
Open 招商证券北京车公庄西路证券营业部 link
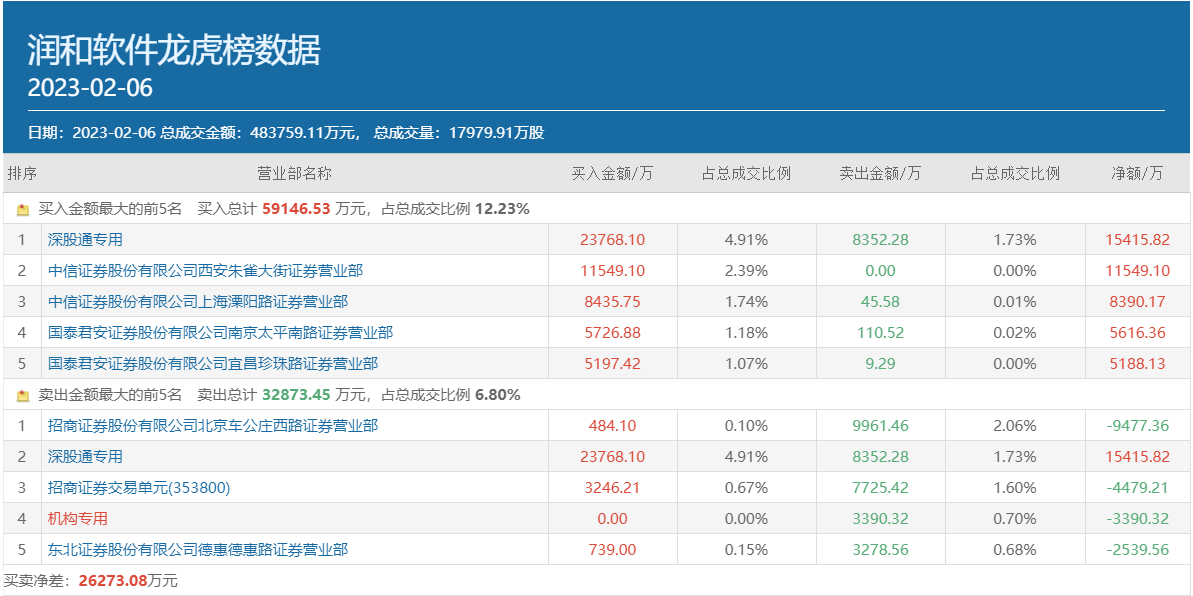point(213,426)
